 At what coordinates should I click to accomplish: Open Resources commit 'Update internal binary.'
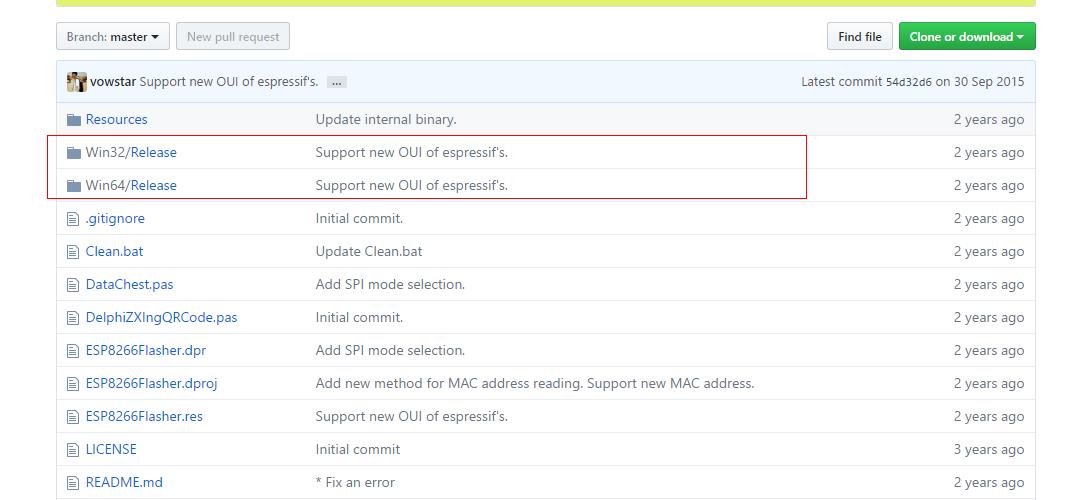[386, 120]
